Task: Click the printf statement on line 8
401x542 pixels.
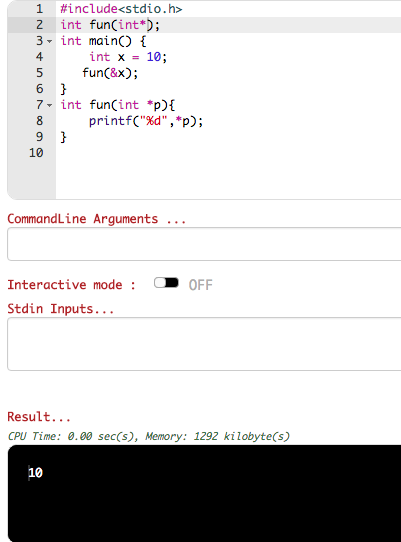Action: pyautogui.click(x=146, y=121)
